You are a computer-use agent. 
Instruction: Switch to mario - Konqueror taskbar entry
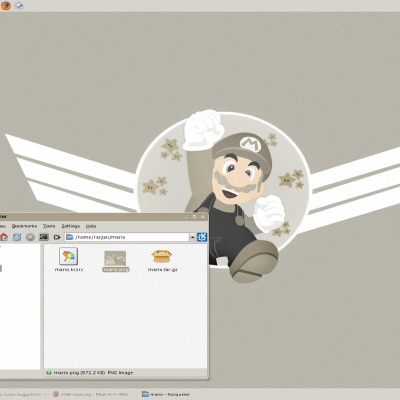pyautogui.click(x=166, y=394)
